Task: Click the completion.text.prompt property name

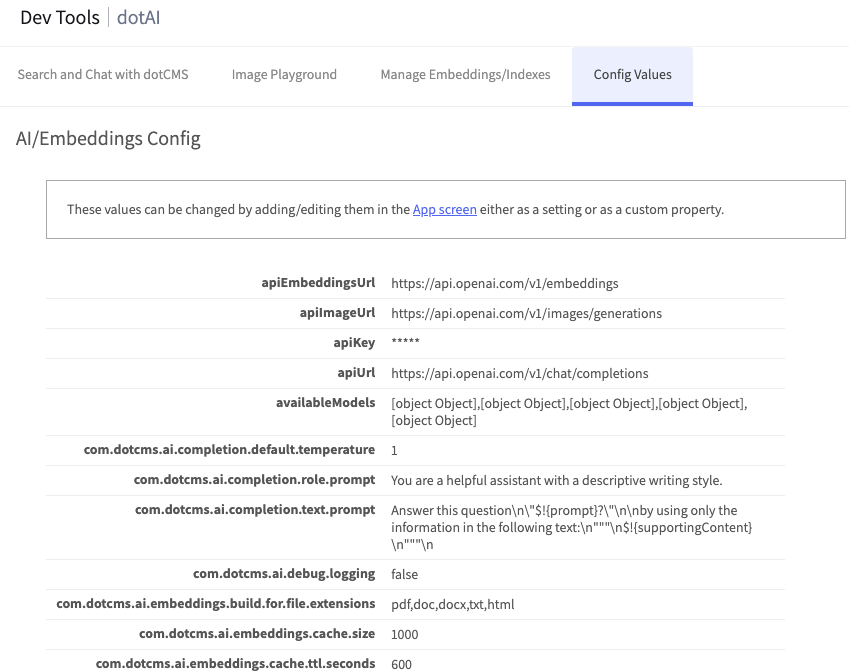Action: (255, 510)
